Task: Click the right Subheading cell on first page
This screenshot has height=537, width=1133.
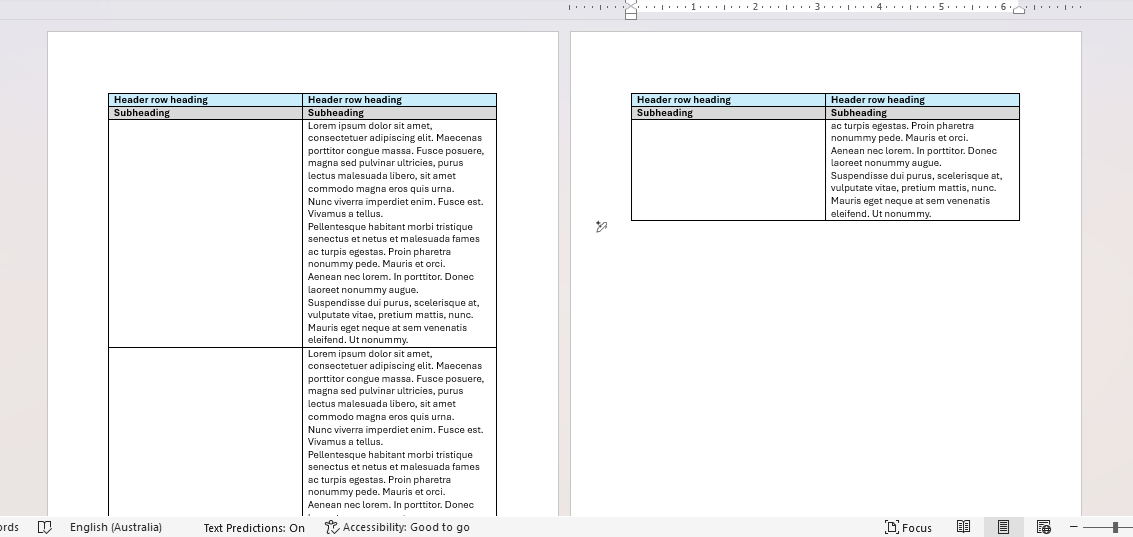Action: click(399, 113)
